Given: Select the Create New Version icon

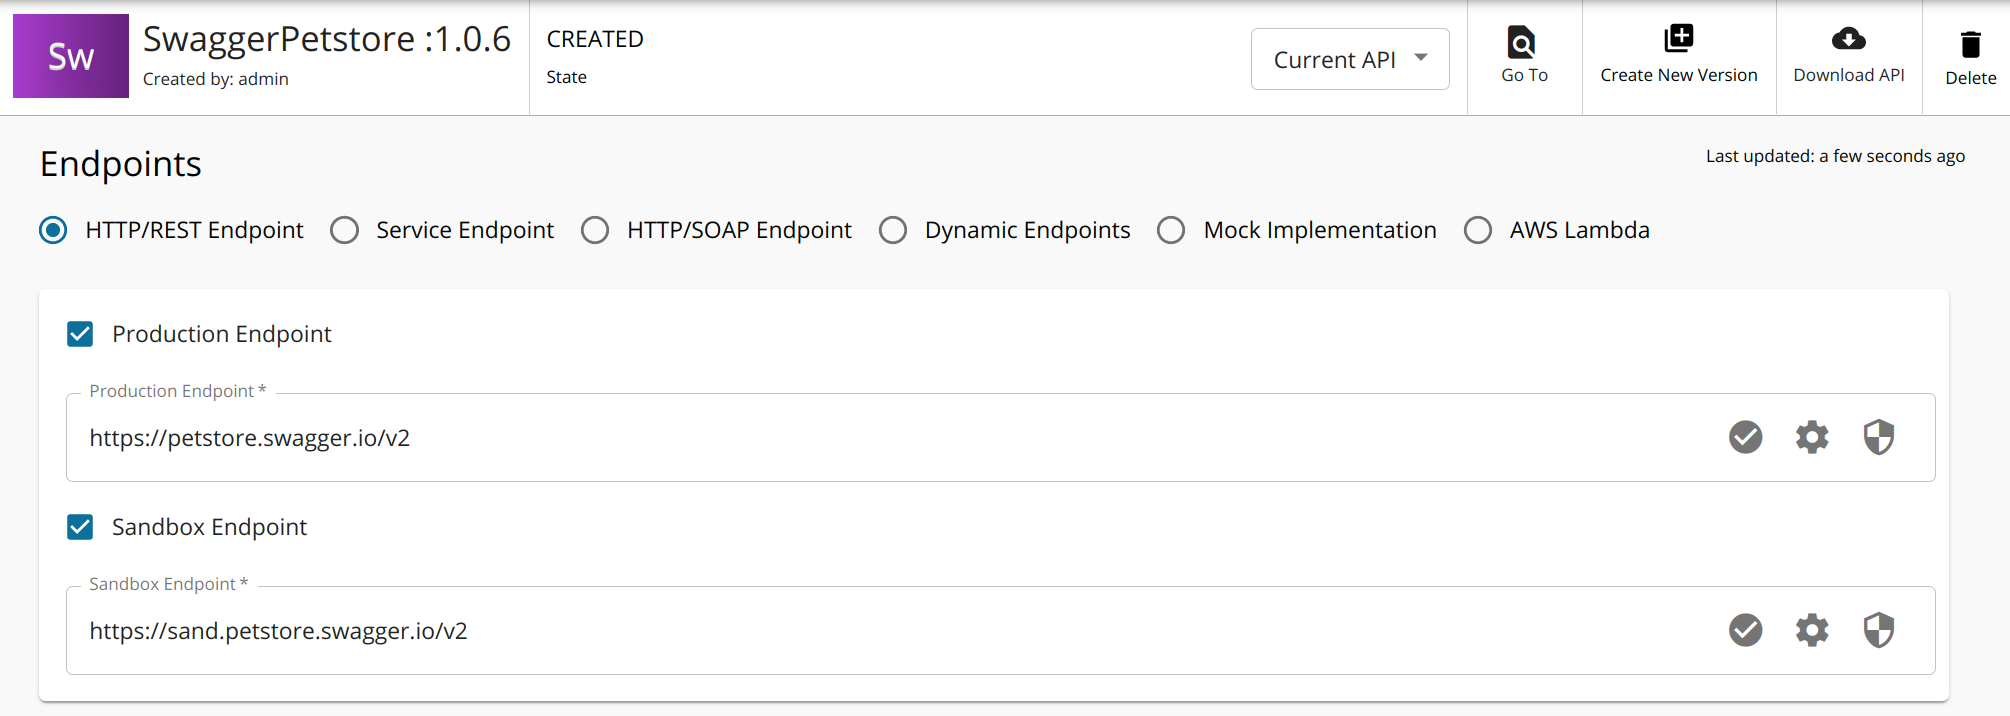Looking at the screenshot, I should (1678, 42).
